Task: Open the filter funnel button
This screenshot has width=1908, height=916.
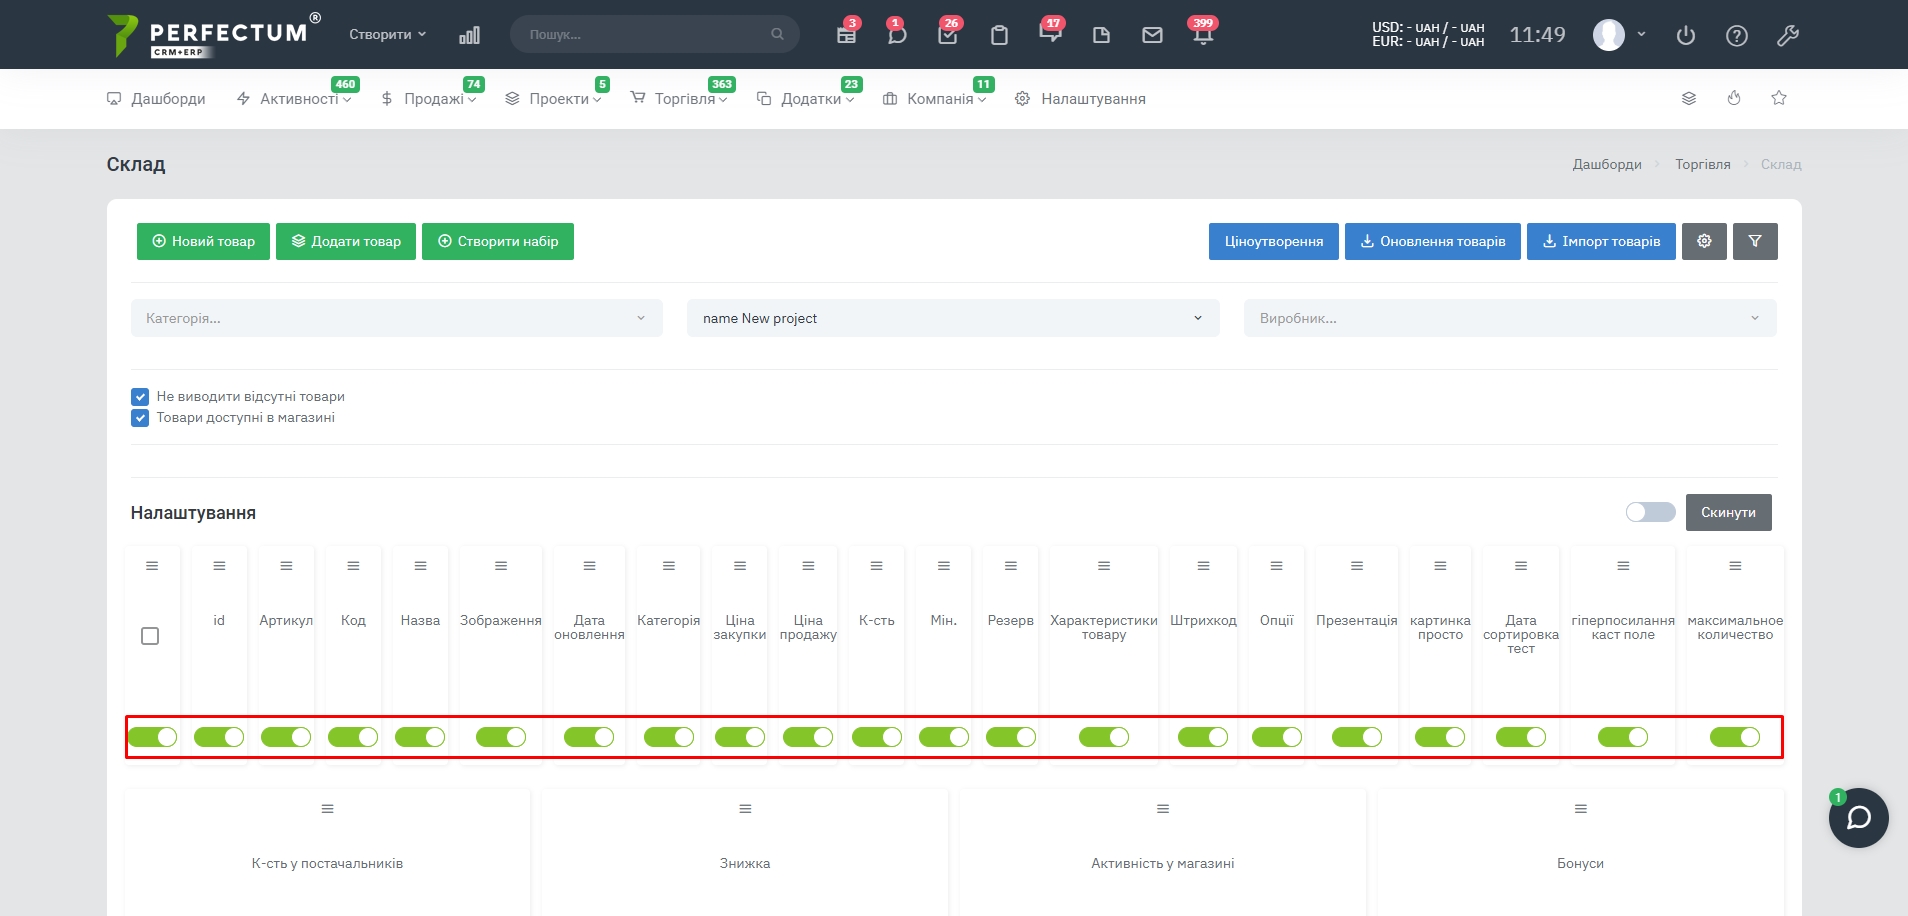Action: pos(1755,241)
